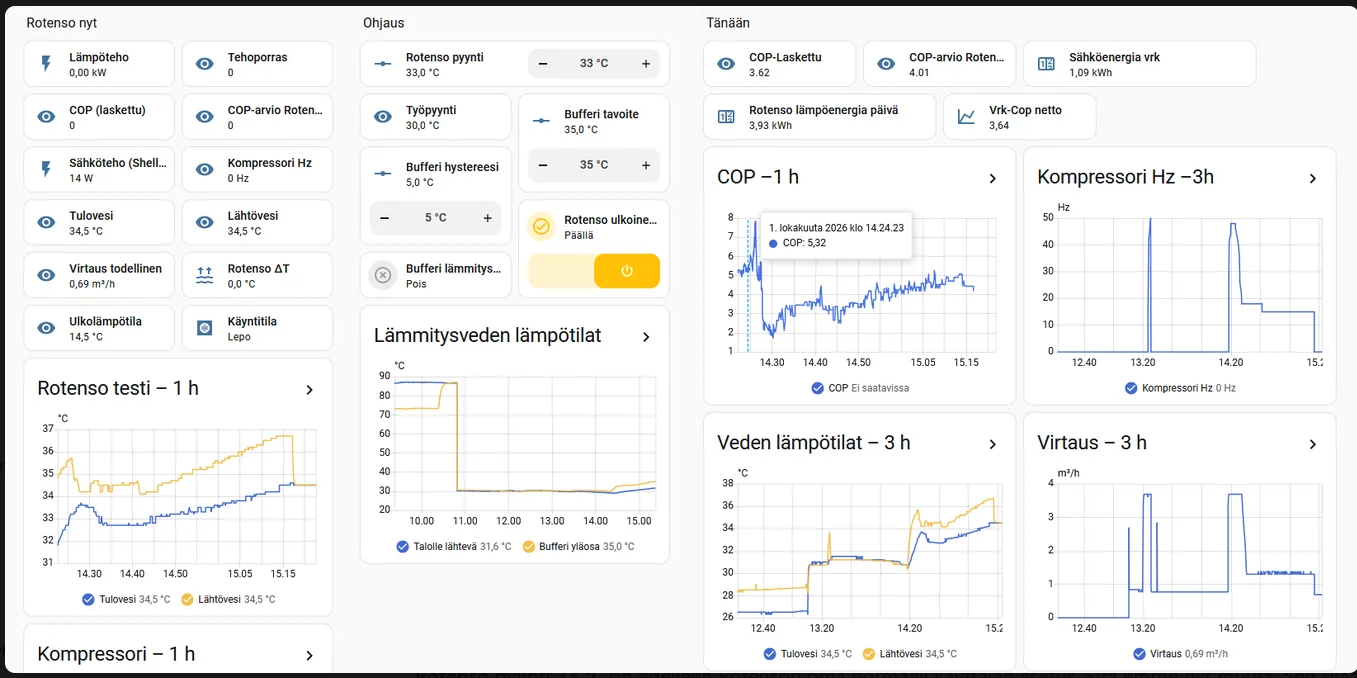Click the lightning icon beside Lämpöteho
This screenshot has height=678, width=1357.
point(46,64)
